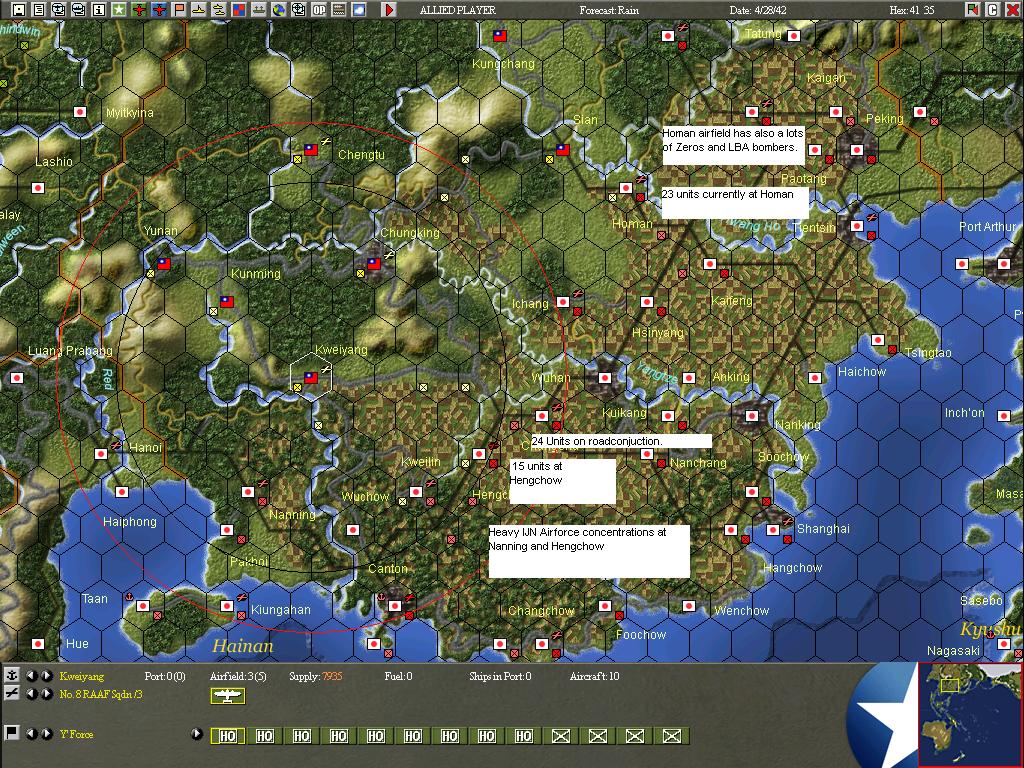The width and height of the screenshot is (1024, 768).
Task: Click the 'Airfield: 3(5)' text
Action: click(x=238, y=677)
